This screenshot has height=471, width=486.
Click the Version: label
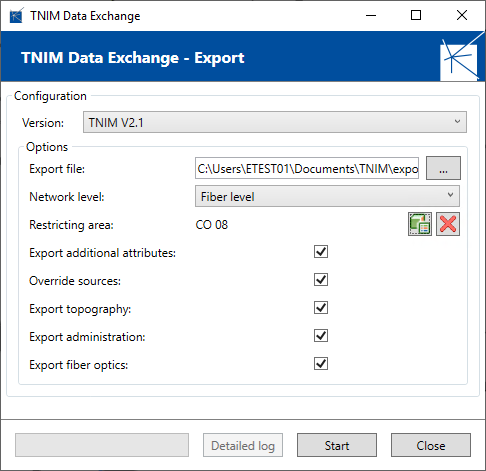point(43,123)
